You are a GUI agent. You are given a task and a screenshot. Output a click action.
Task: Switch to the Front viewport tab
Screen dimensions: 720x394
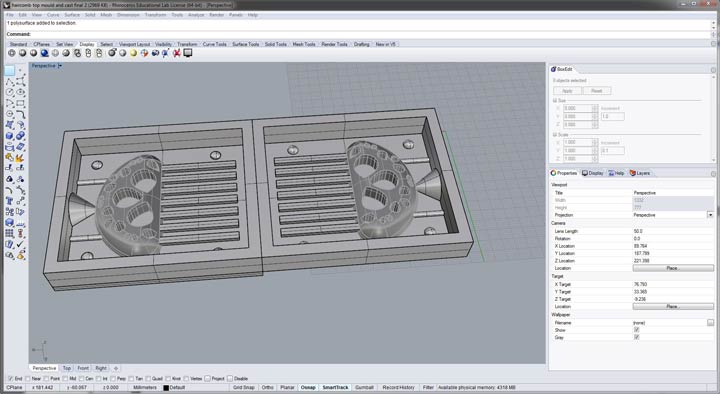coord(83,368)
